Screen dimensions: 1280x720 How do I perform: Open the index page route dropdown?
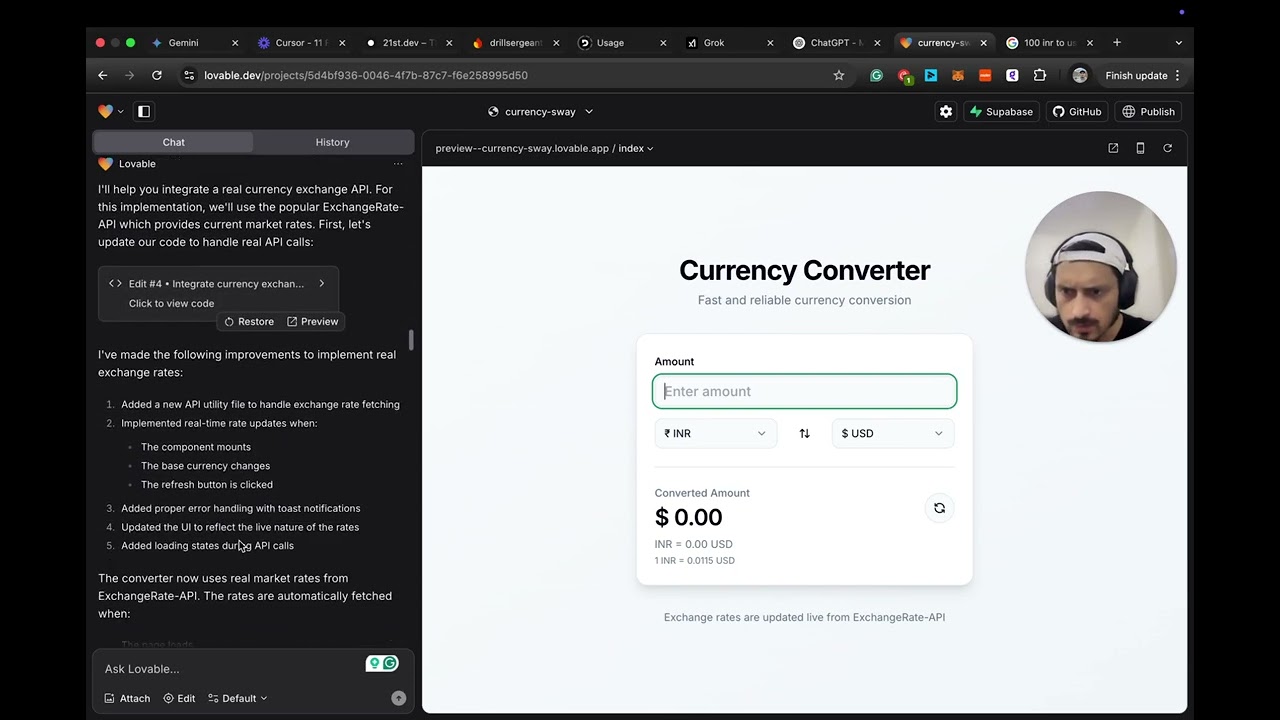636,148
